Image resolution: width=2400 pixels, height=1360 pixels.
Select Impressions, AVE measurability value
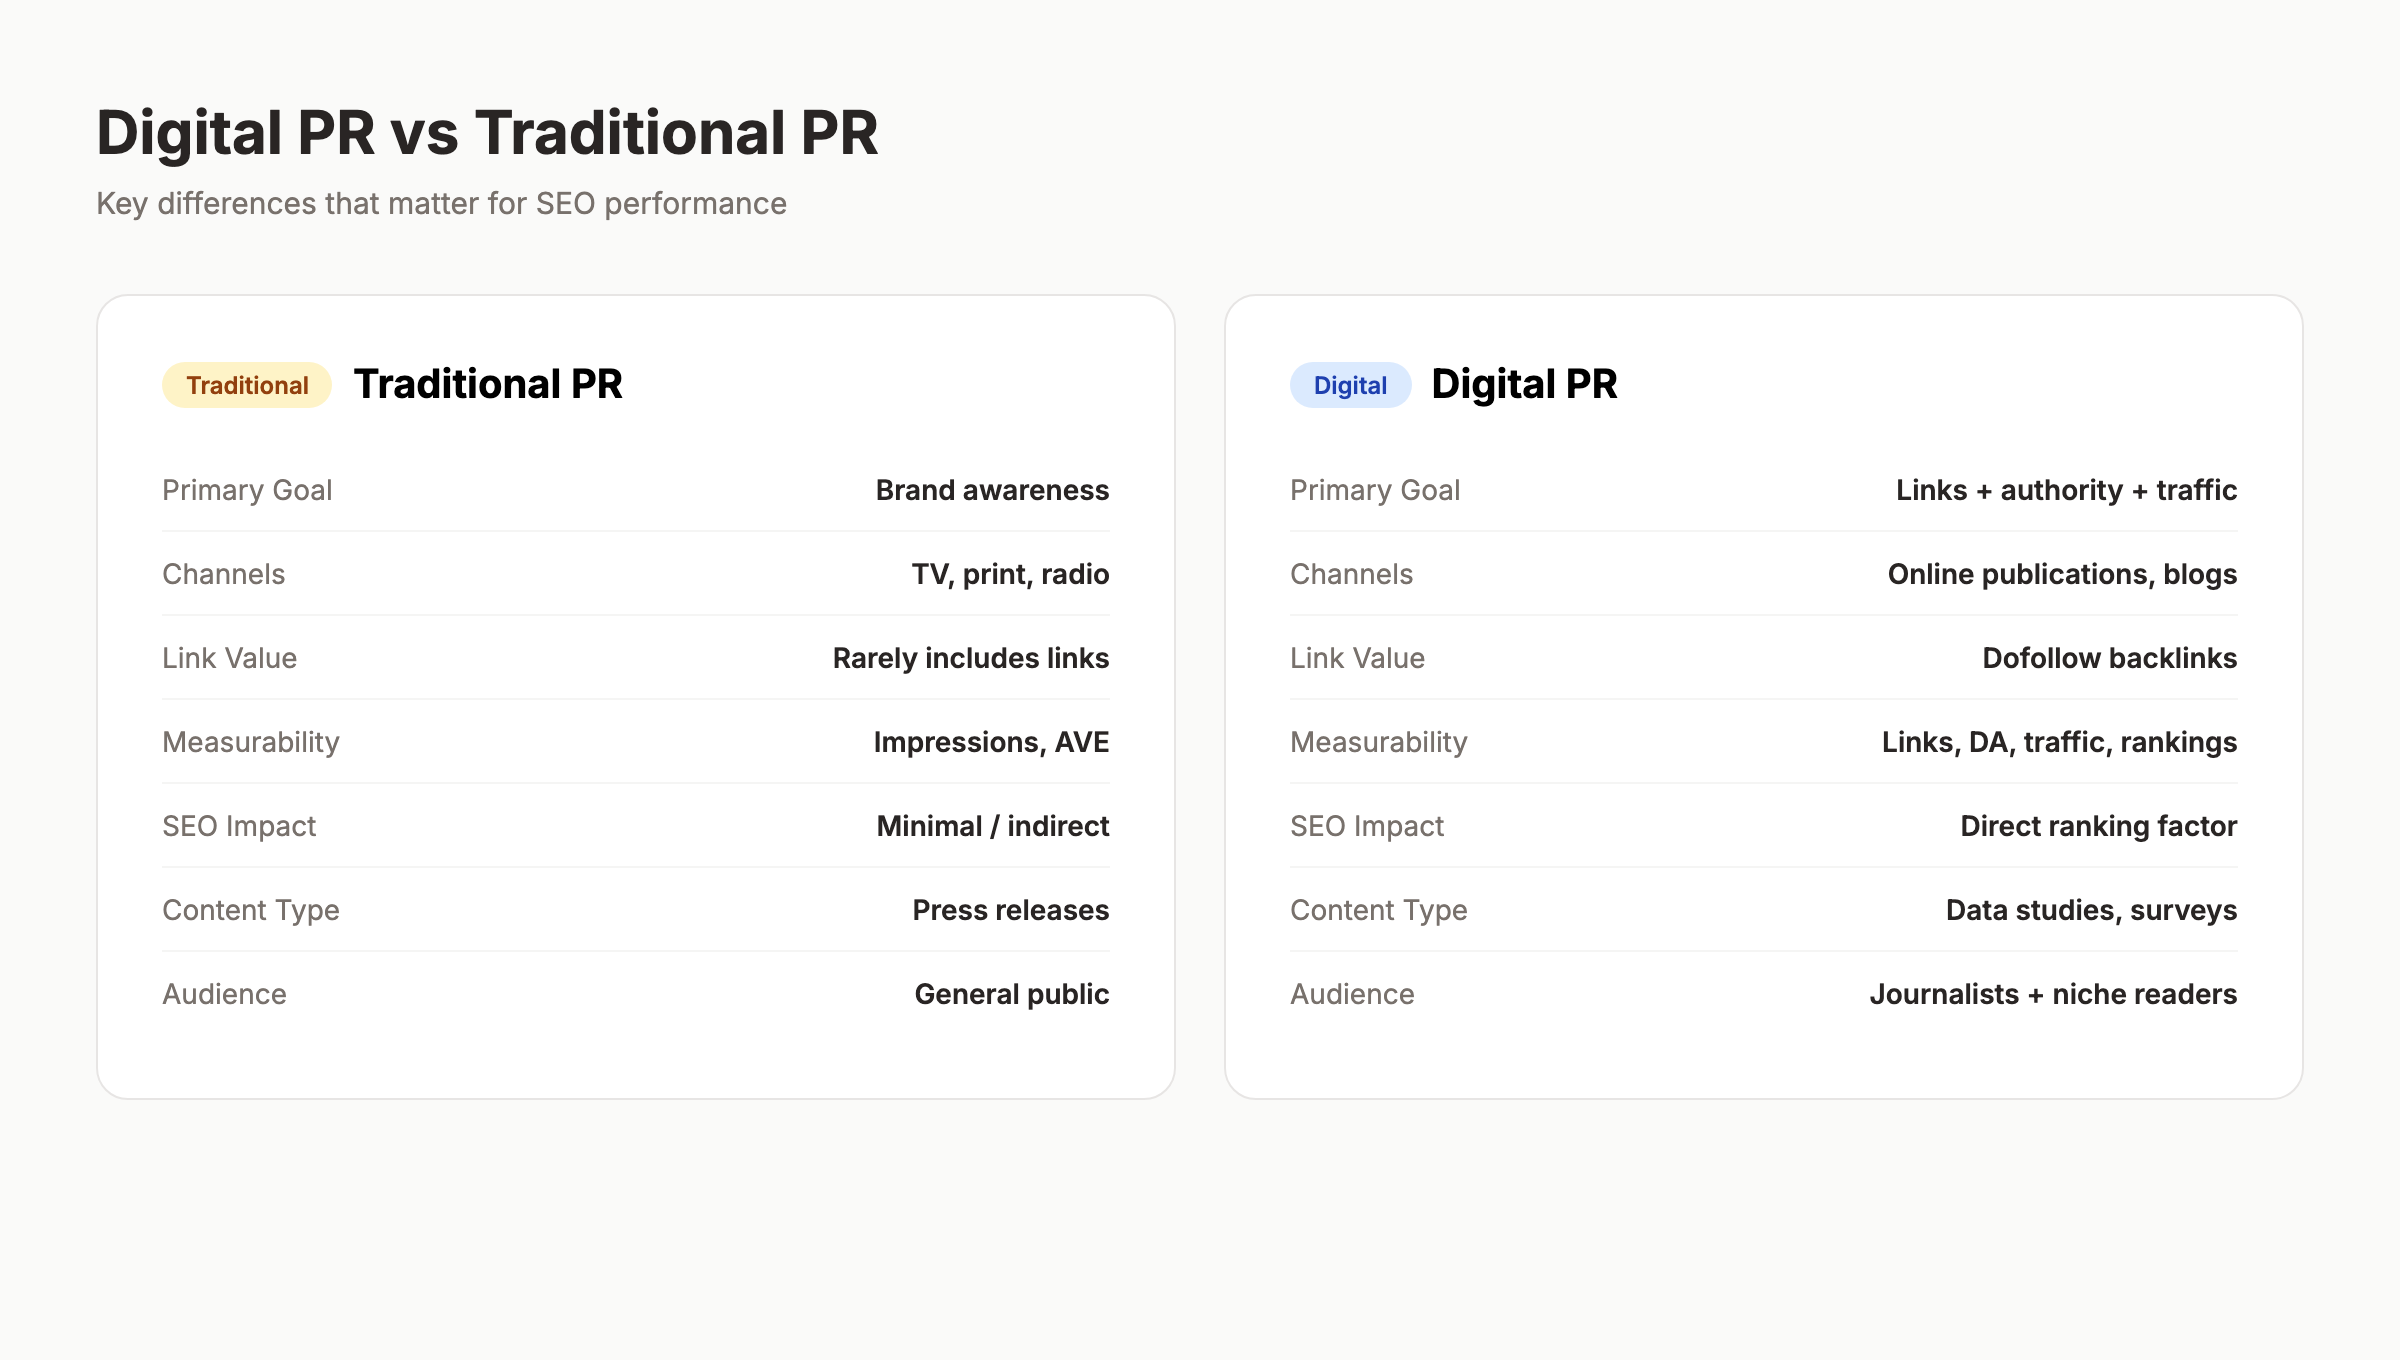(991, 742)
